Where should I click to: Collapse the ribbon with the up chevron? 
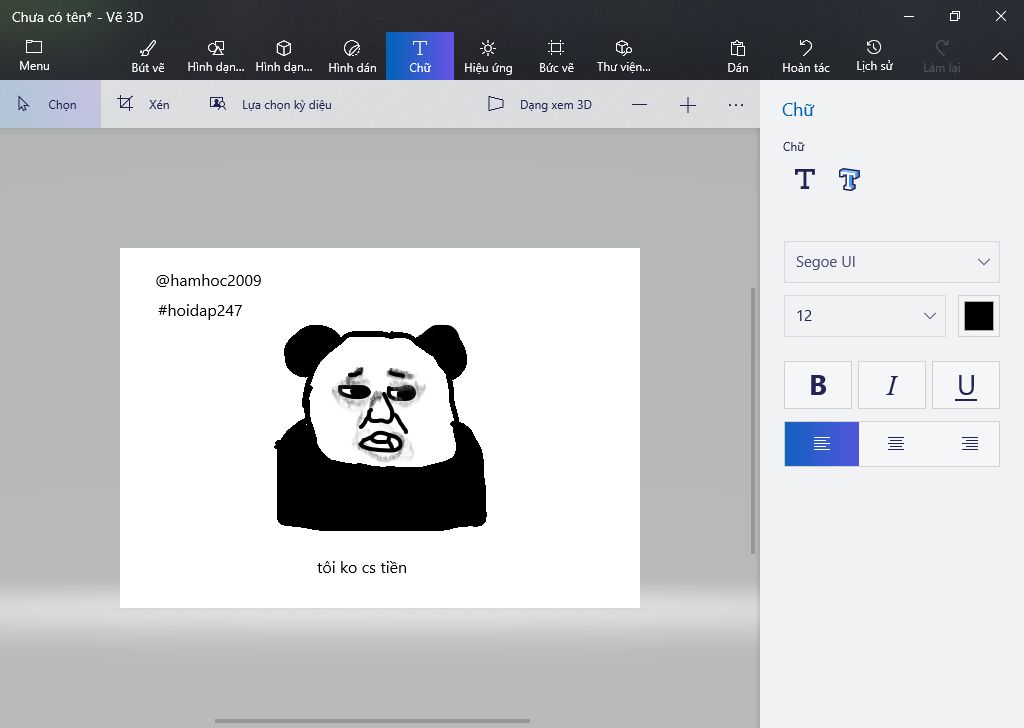click(x=1000, y=56)
